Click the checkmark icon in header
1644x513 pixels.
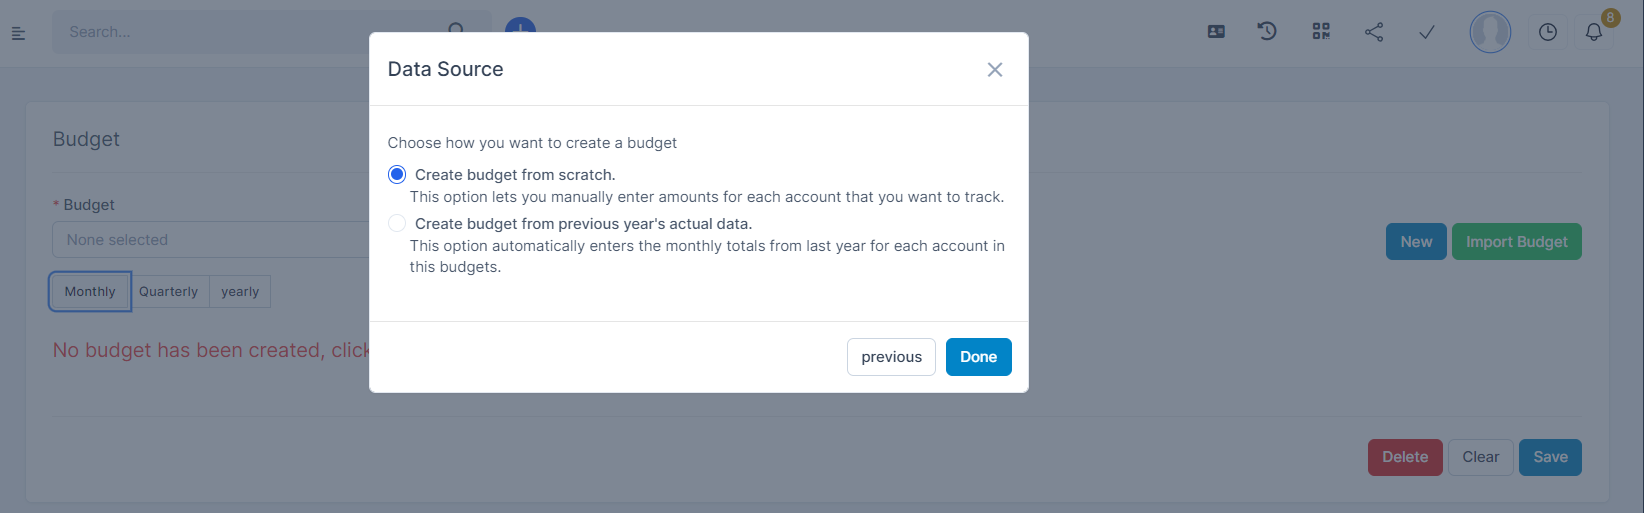point(1427,32)
